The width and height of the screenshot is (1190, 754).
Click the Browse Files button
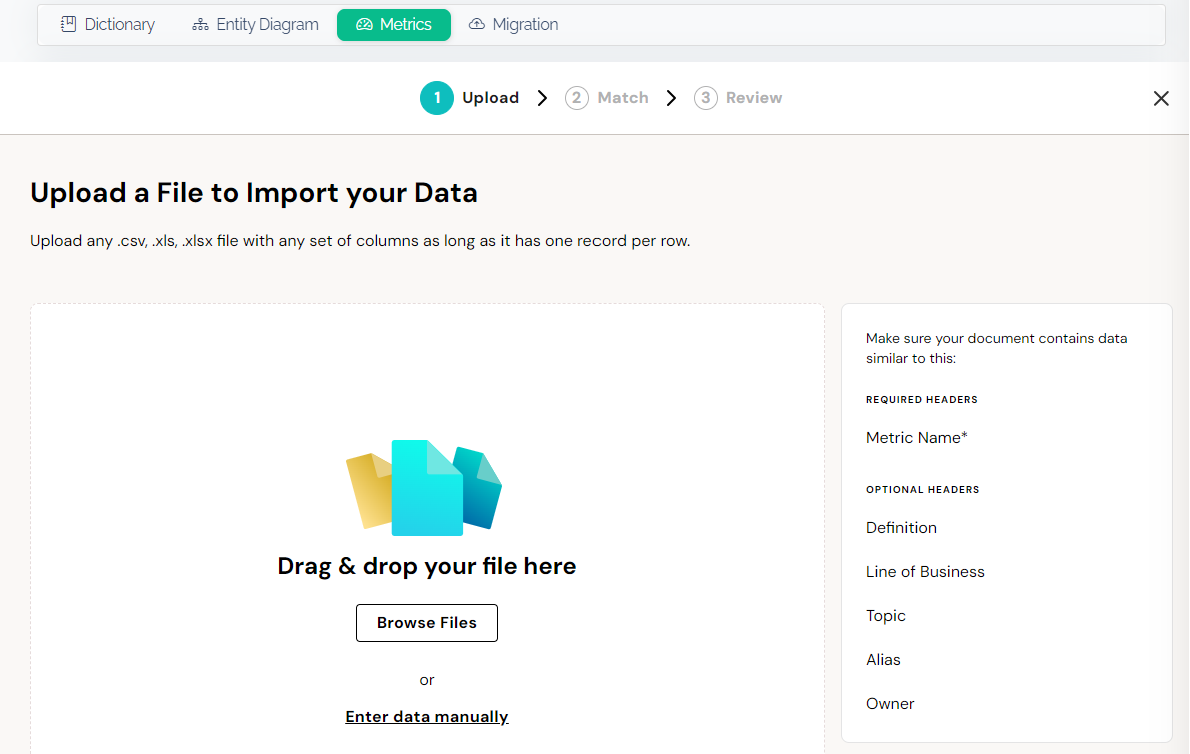[427, 622]
